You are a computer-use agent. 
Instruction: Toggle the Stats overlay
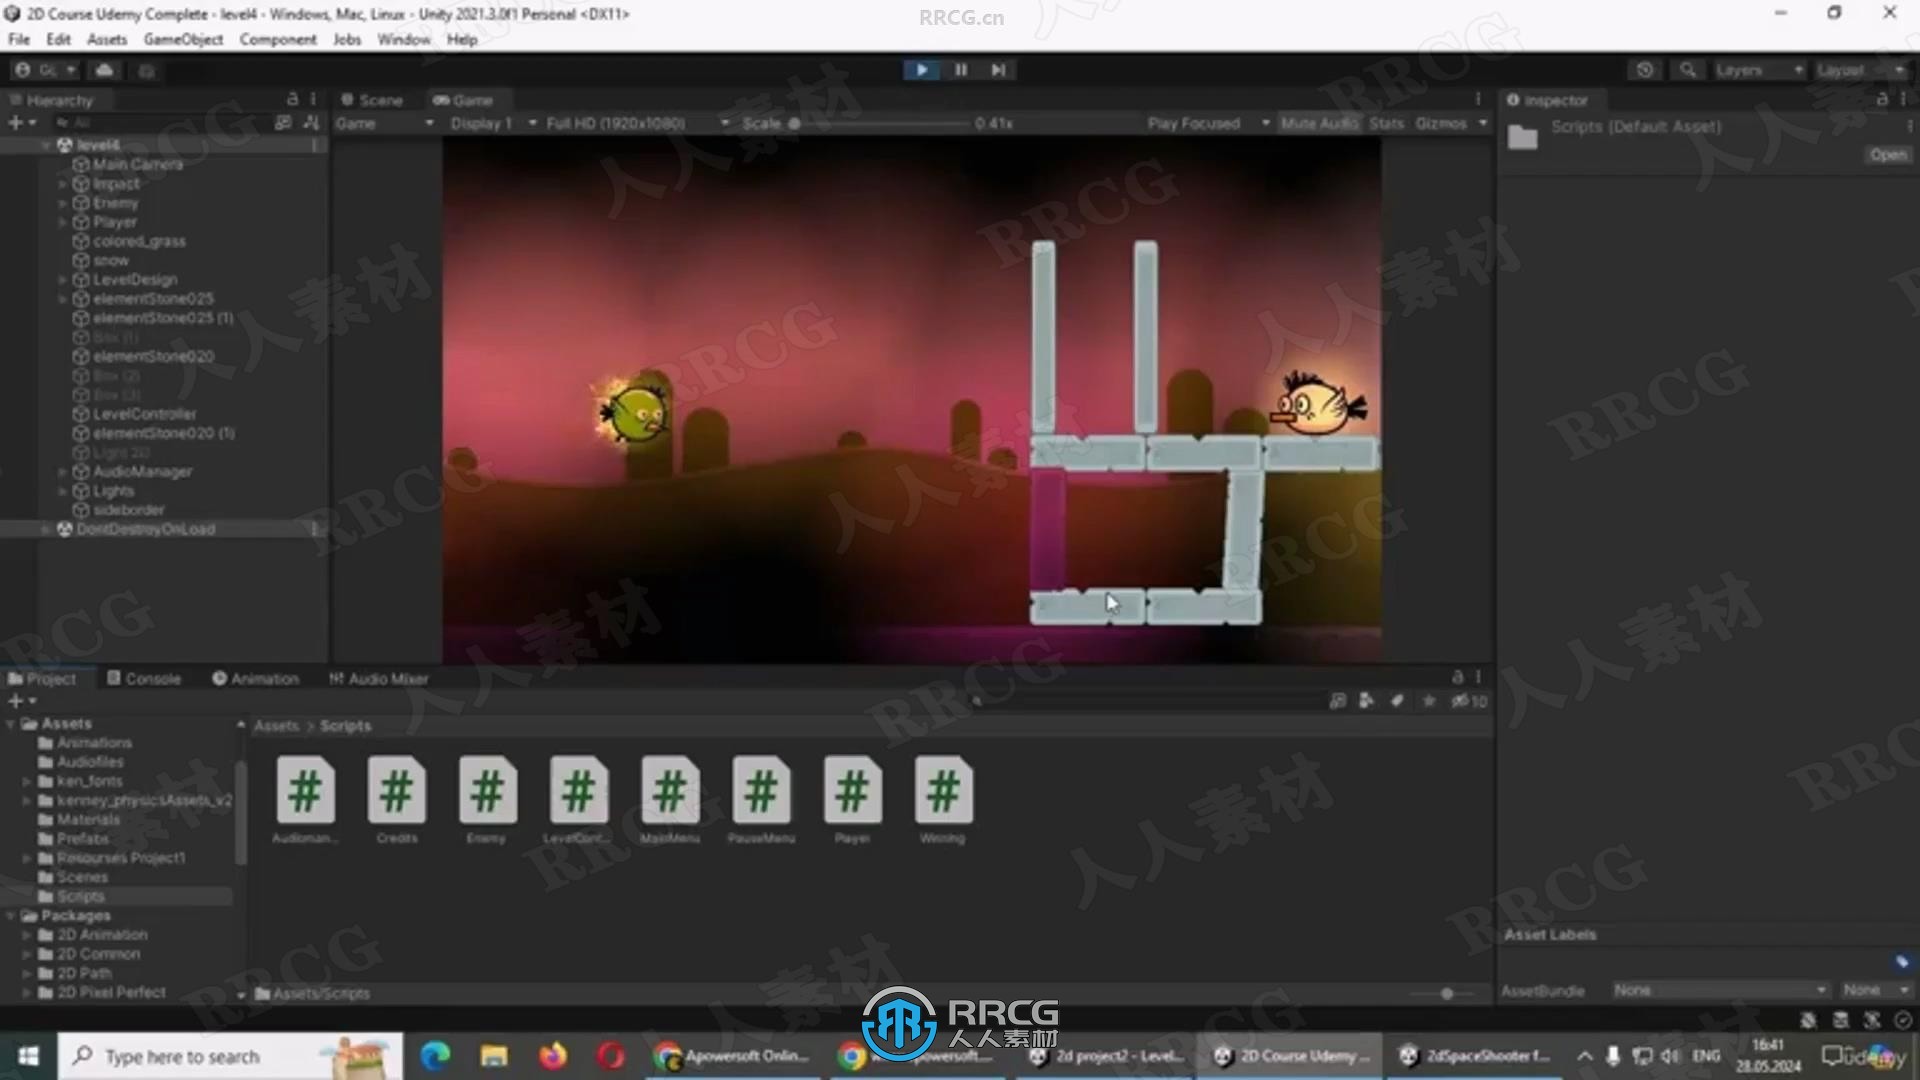tap(1386, 123)
